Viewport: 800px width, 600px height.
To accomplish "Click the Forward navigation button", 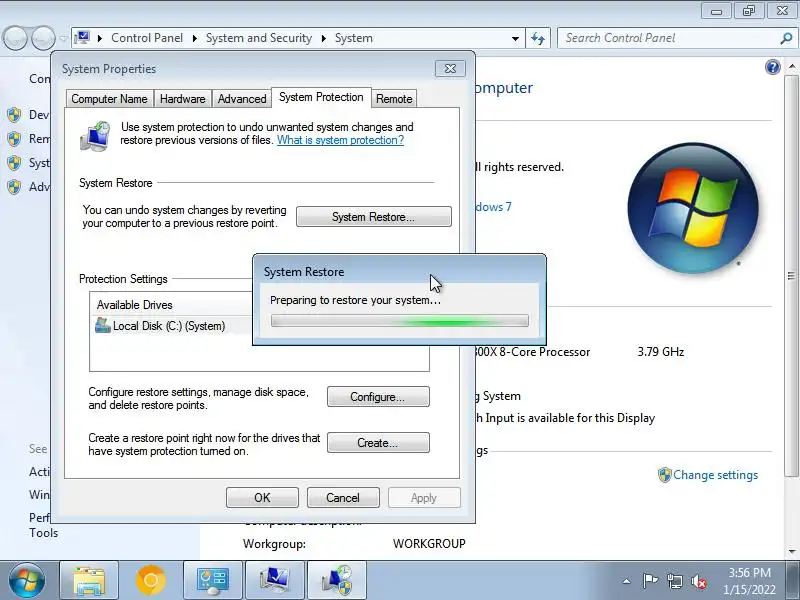I will 43,38.
